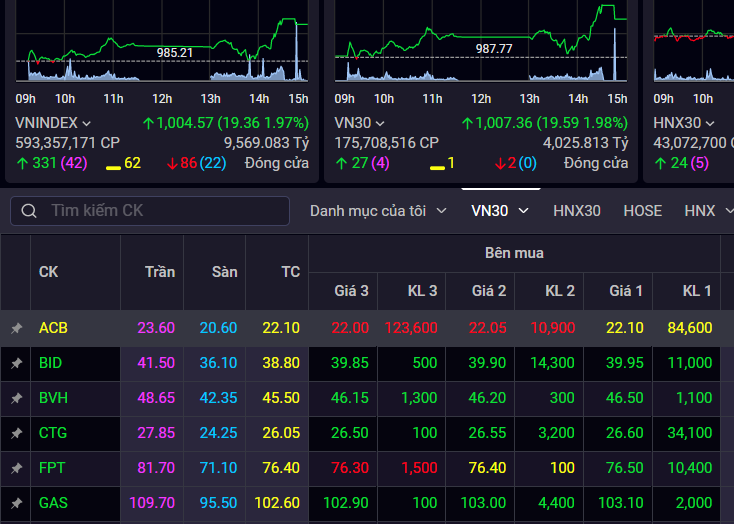Select the HOSE tab
This screenshot has width=734, height=524.
[642, 211]
